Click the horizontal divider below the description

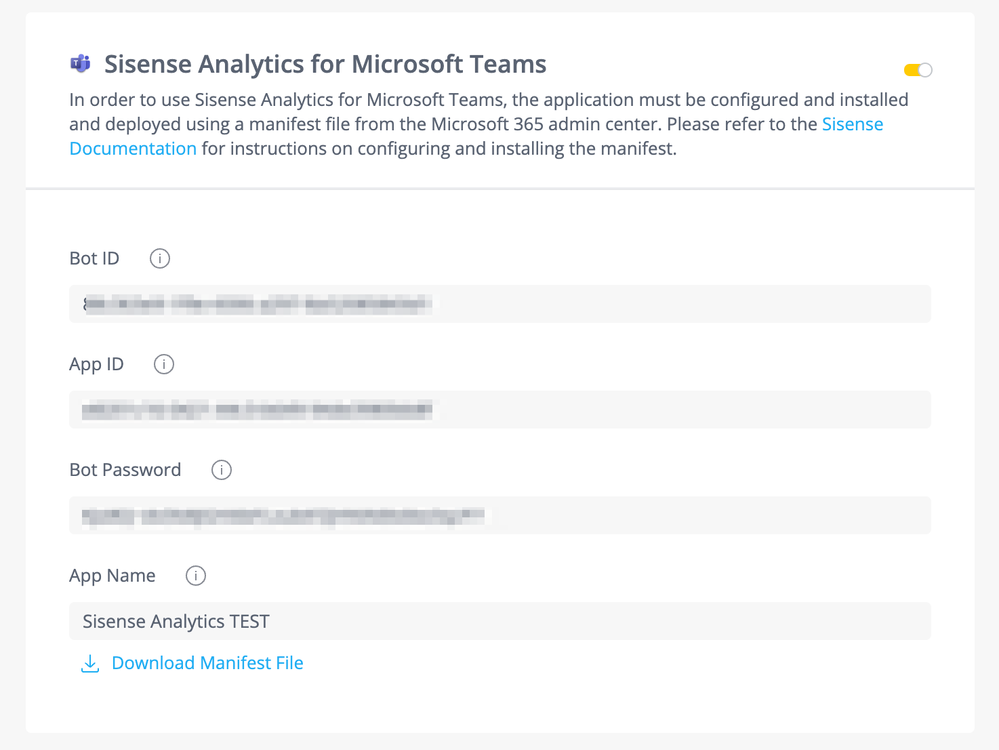click(500, 188)
